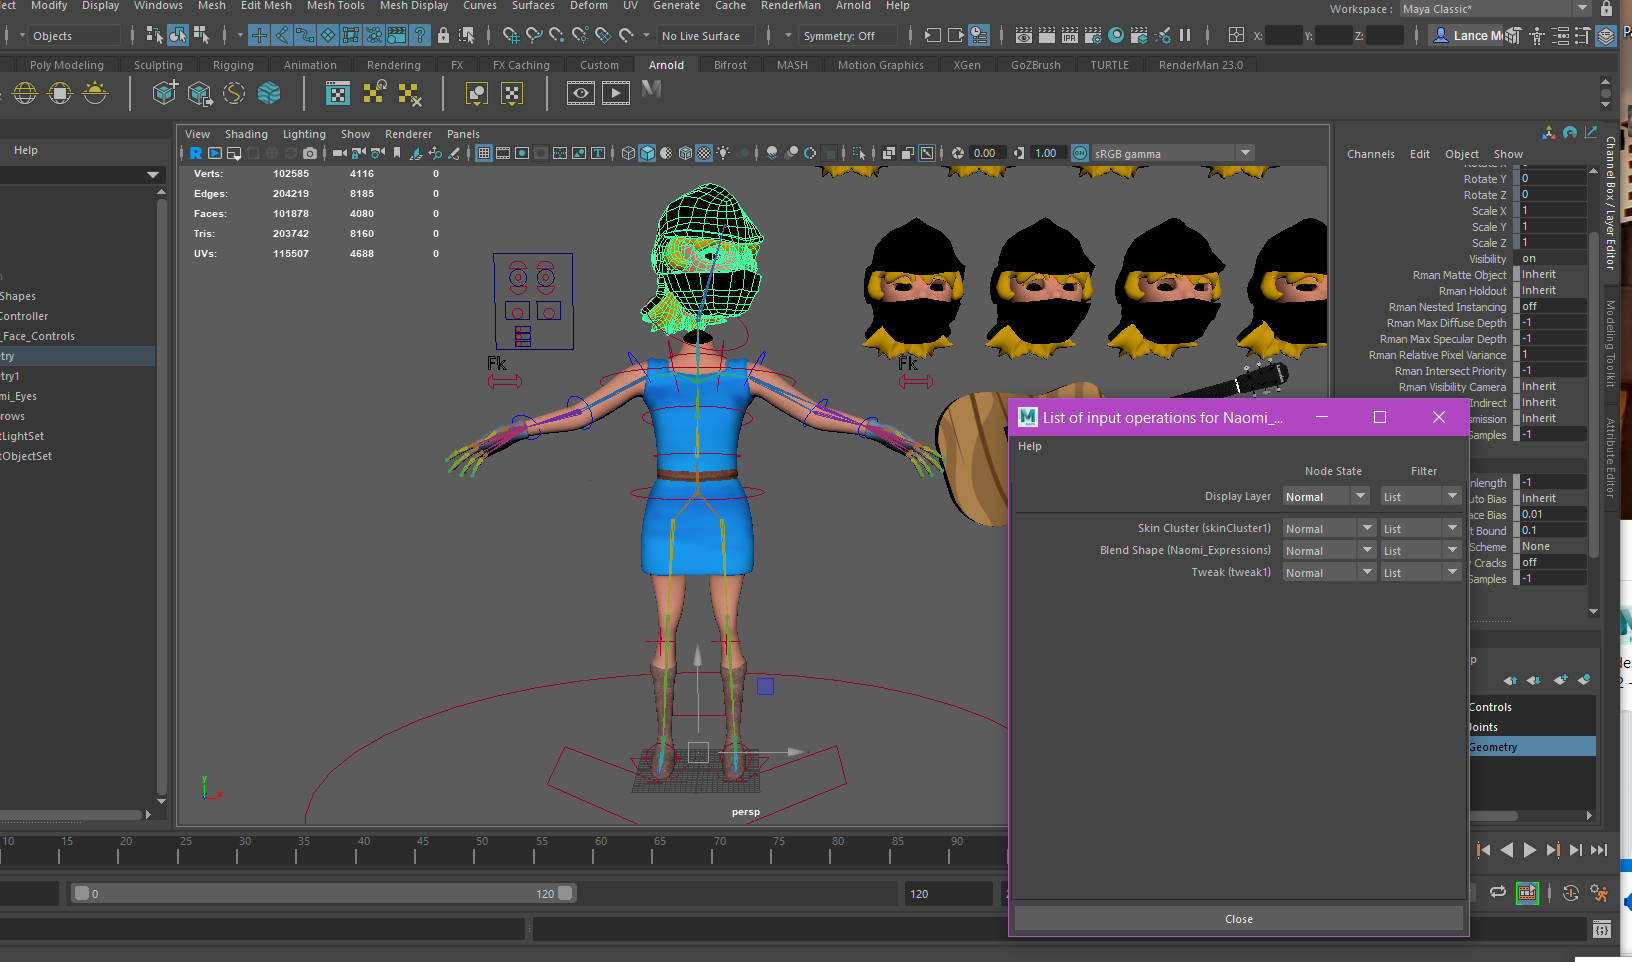Toggle continuous playback looping
The image size is (1632, 962).
point(1499,892)
